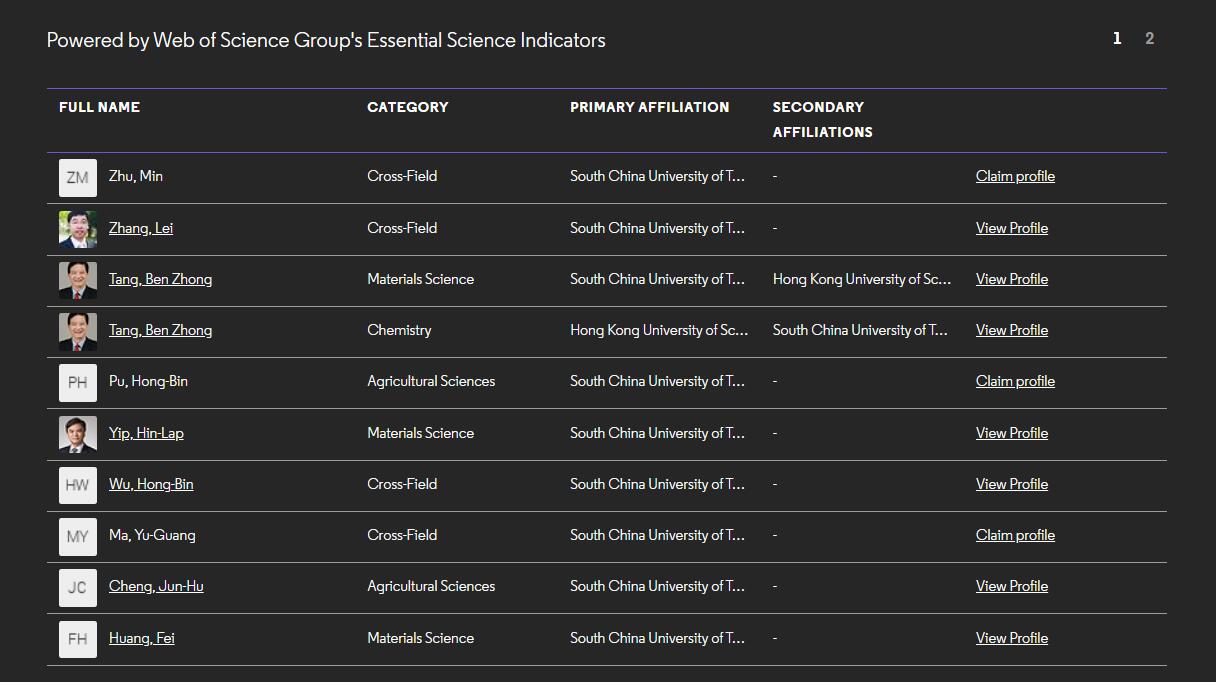Screen dimensions: 1216x682
Task: Click Wu, Hong-Bin's HW avatar icon
Action: pyautogui.click(x=78, y=485)
